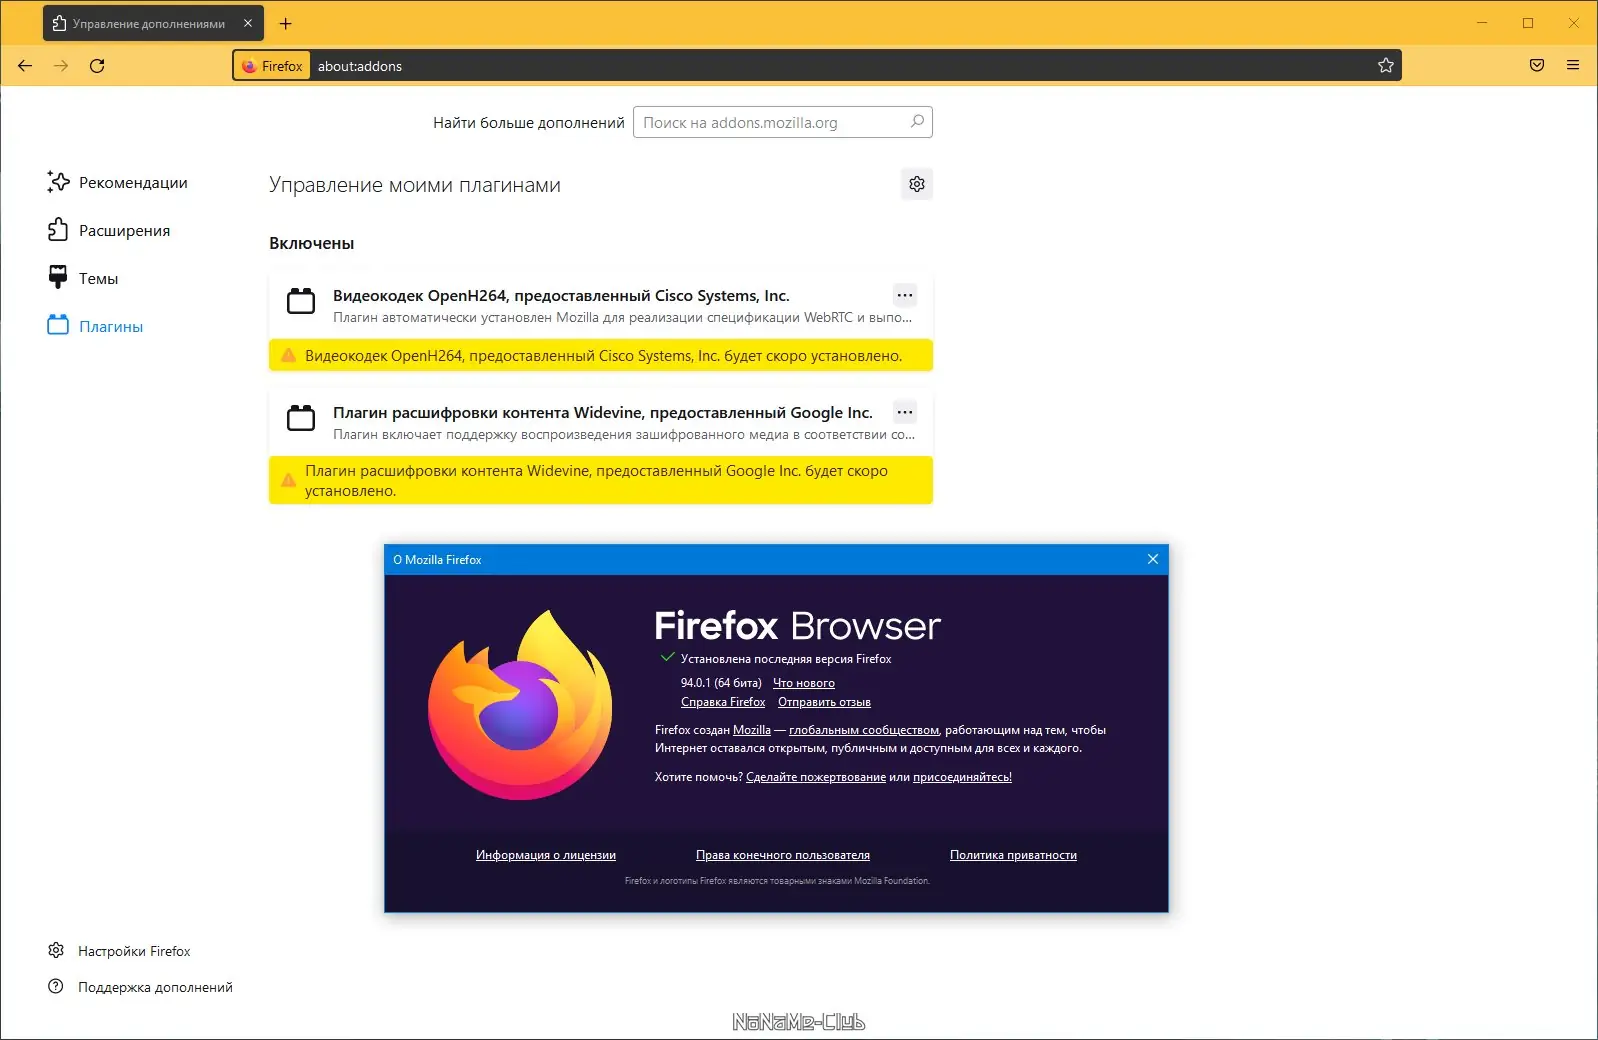Click the version text 94.0.1 (64 бита)

click(721, 683)
